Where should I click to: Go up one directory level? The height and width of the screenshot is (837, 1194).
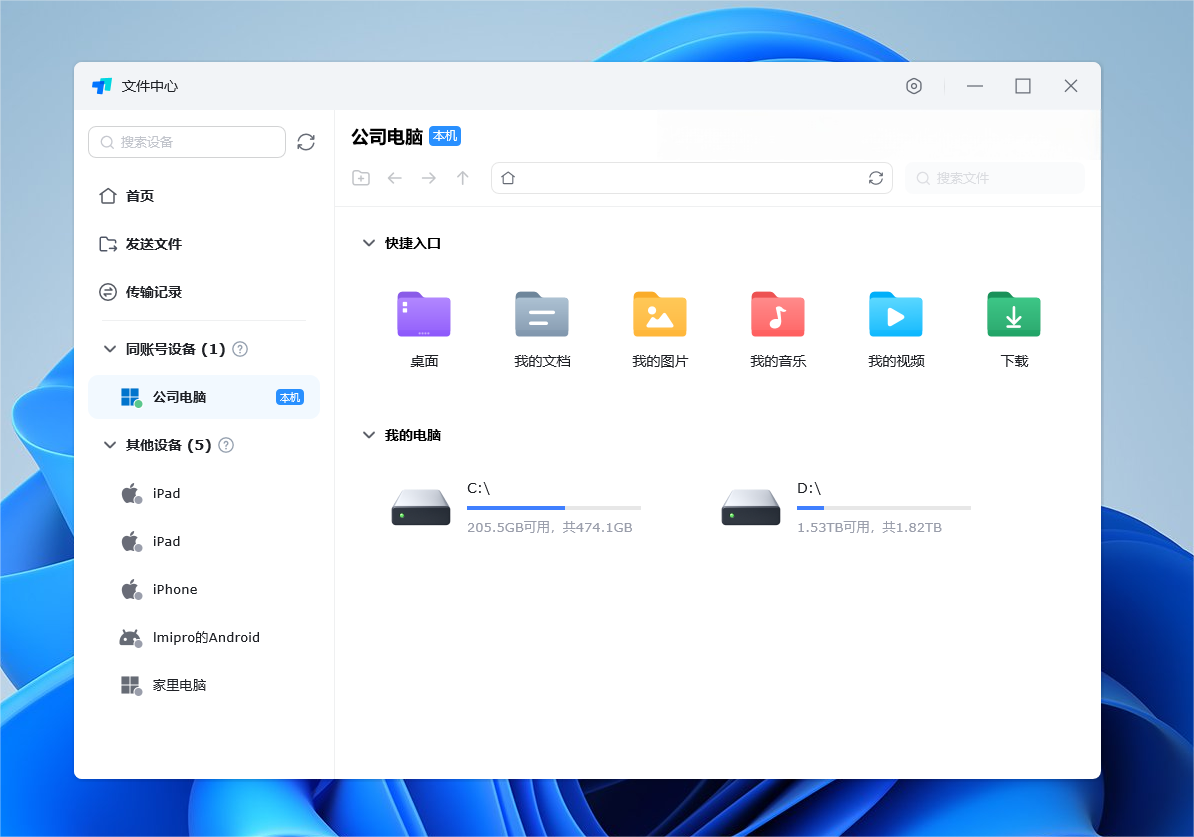tap(462, 178)
